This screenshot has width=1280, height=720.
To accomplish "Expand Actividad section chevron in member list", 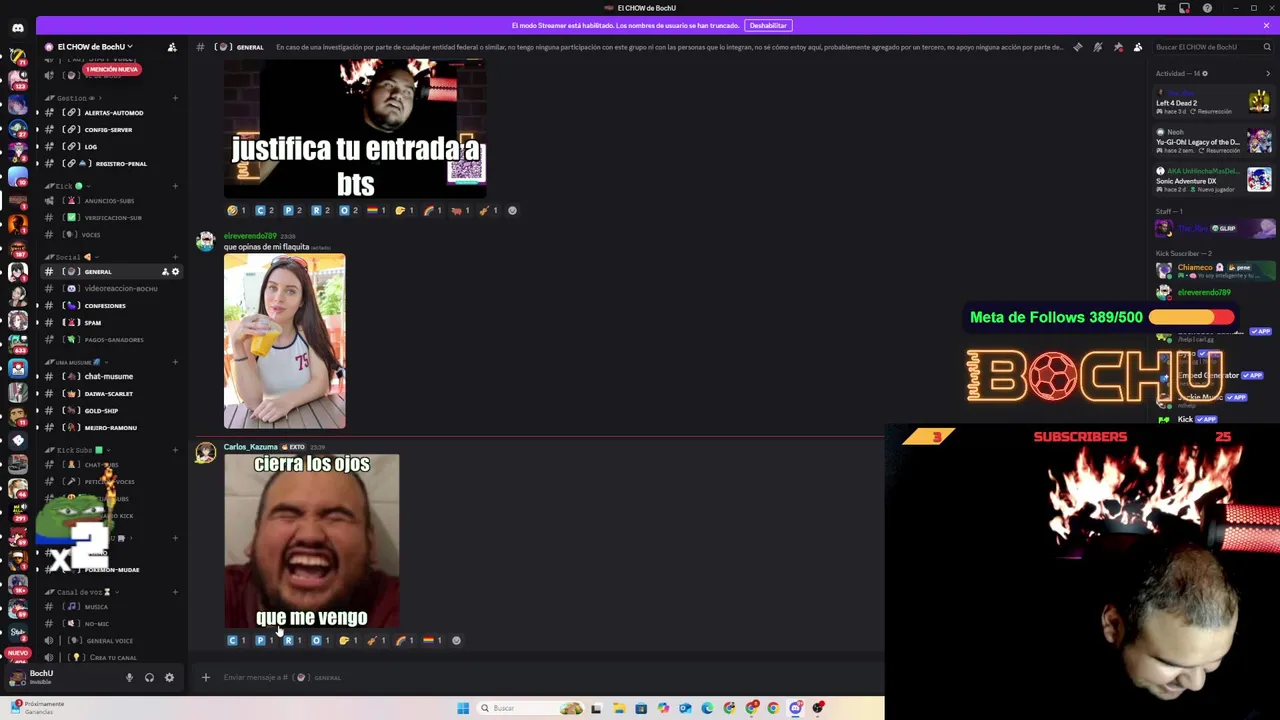I will (x=1268, y=73).
